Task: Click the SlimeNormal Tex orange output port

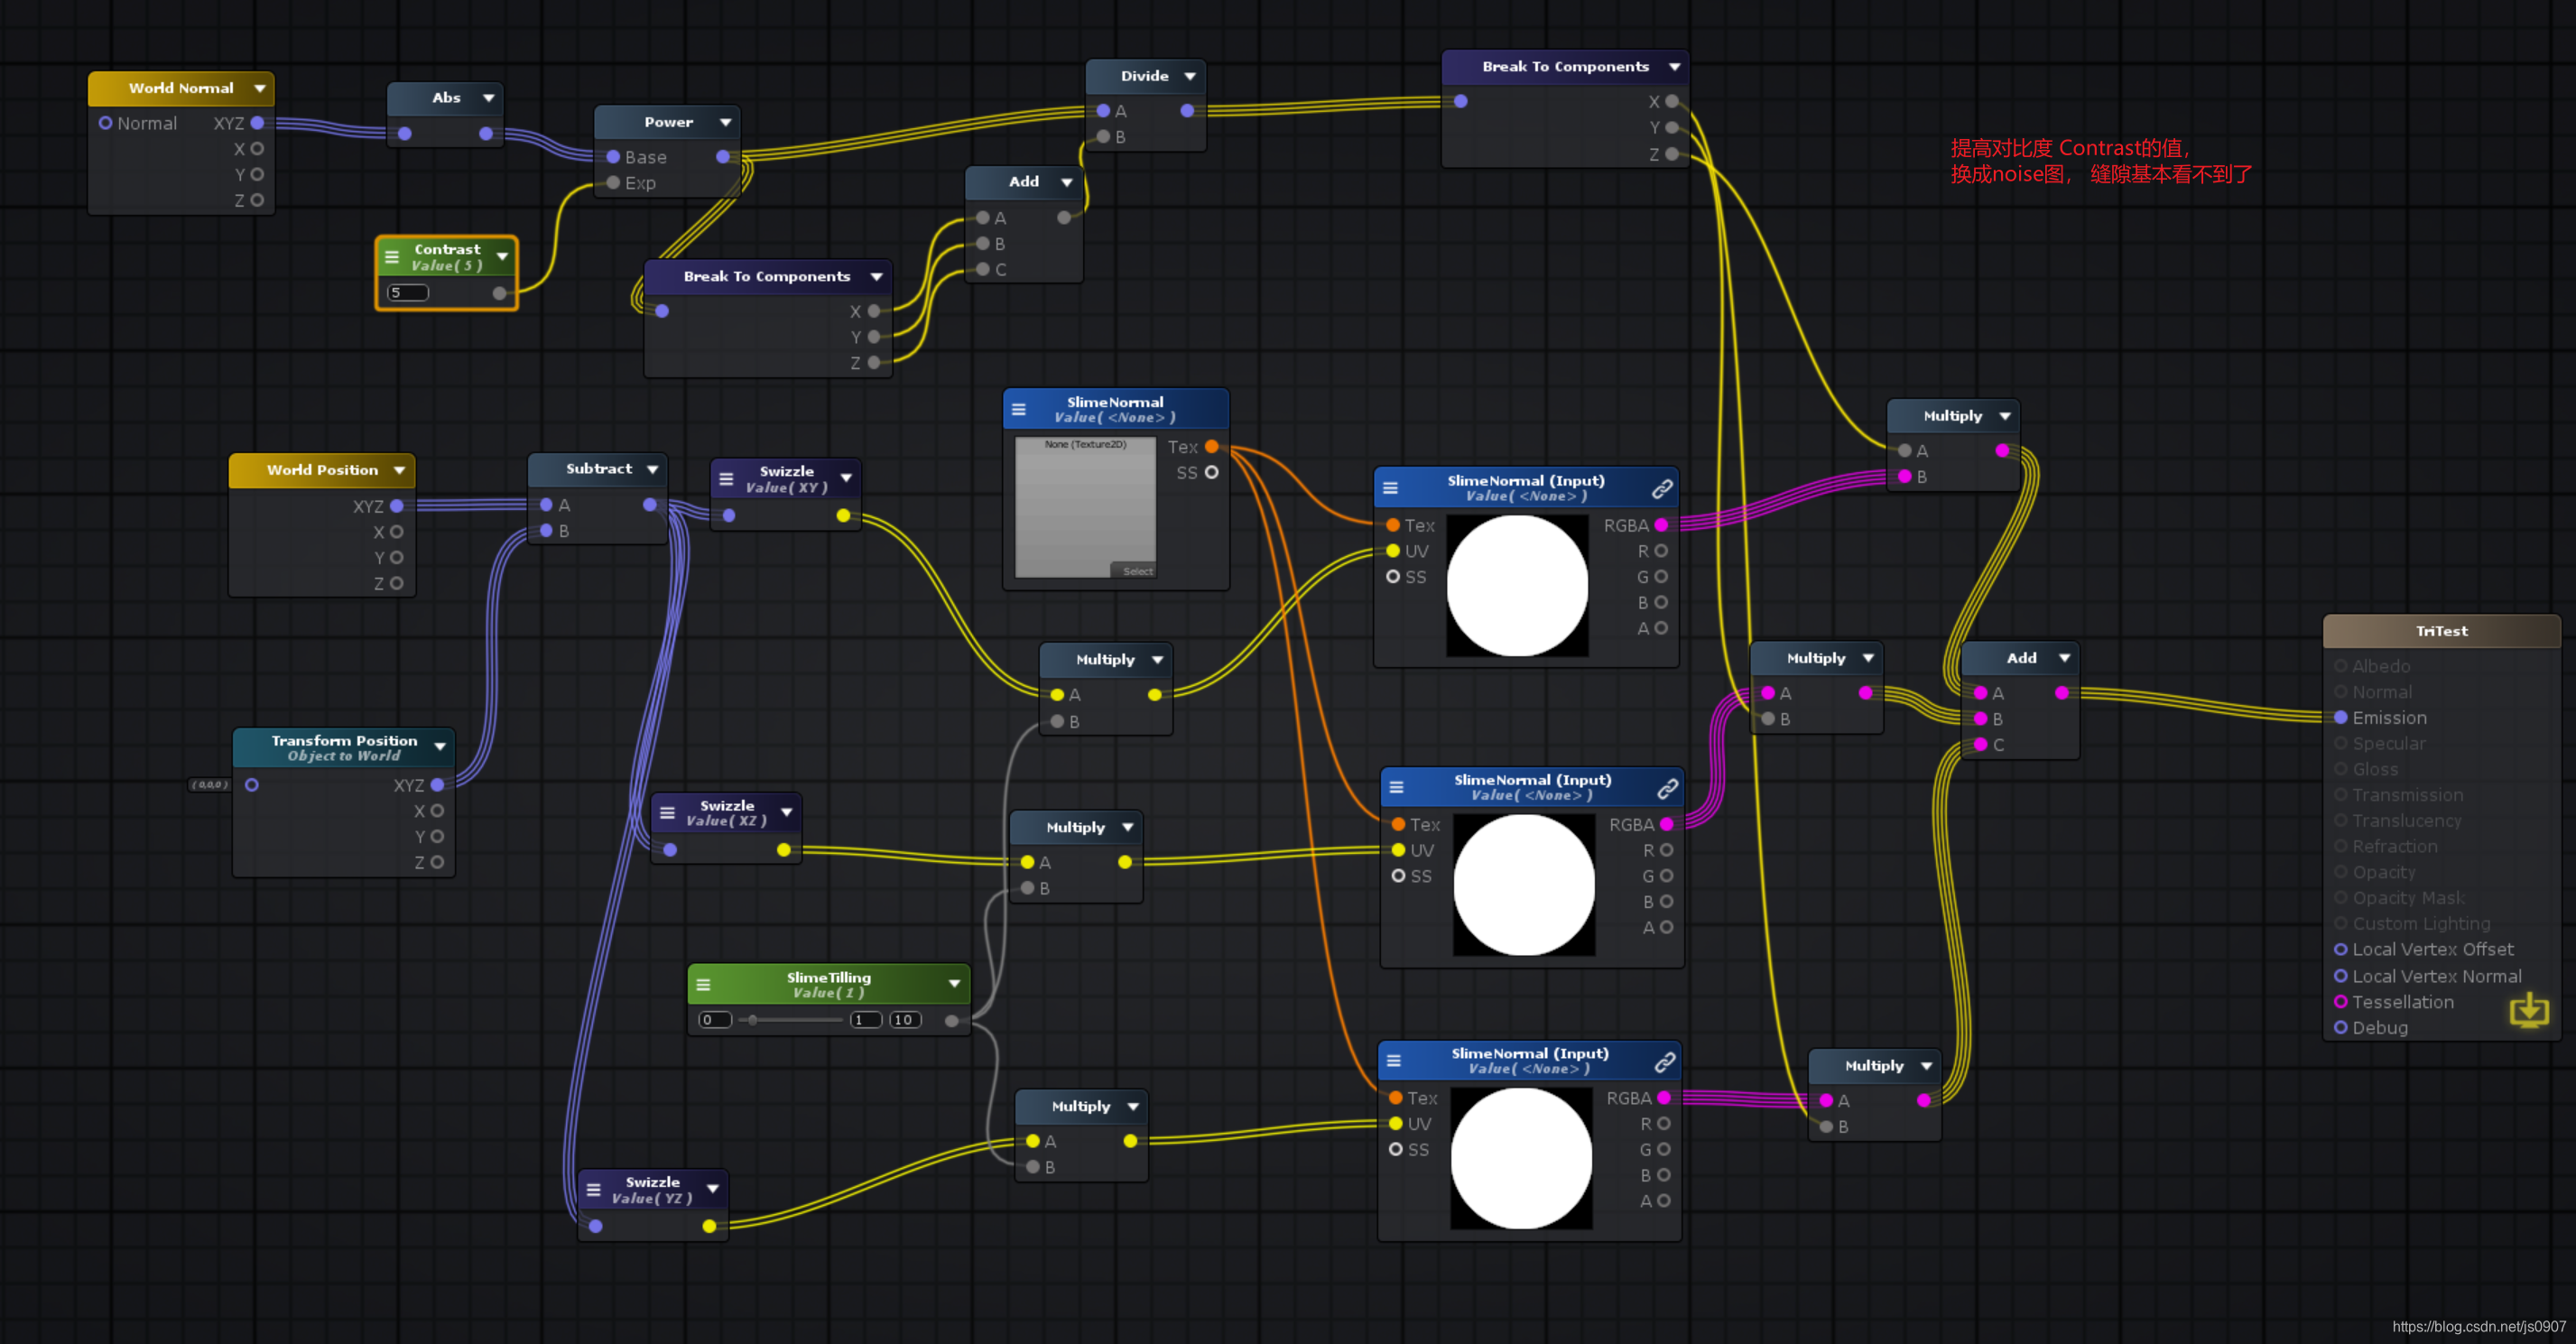Action: (1211, 447)
